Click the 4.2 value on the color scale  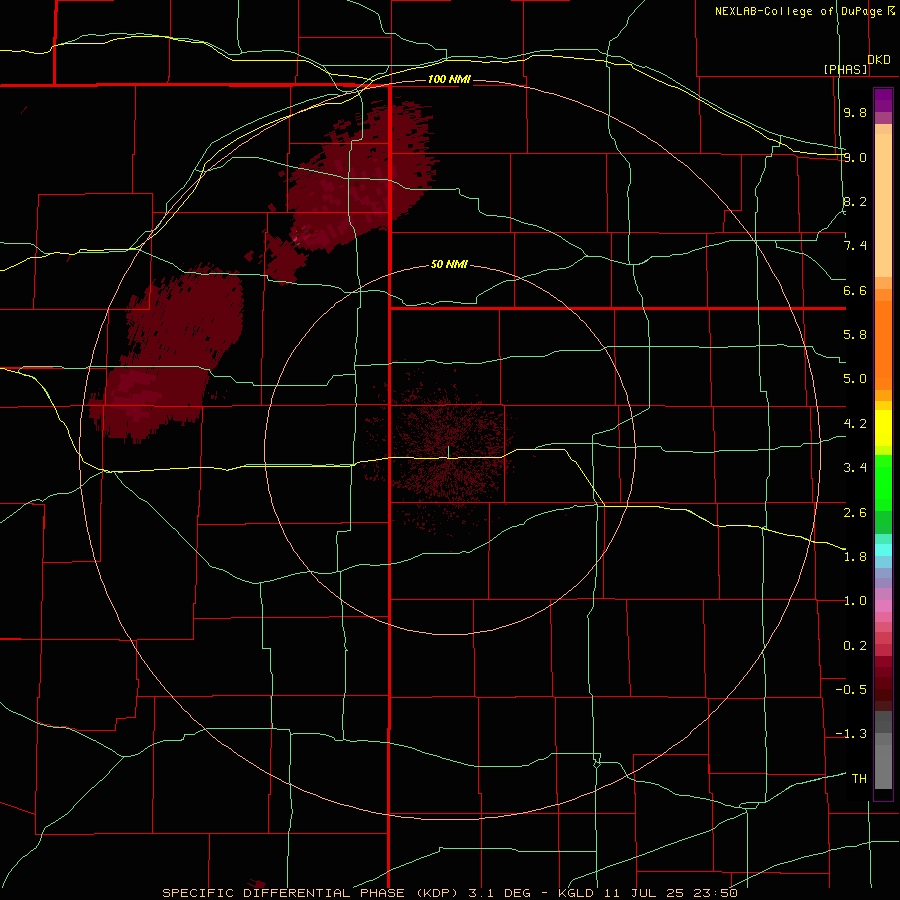[x=855, y=424]
